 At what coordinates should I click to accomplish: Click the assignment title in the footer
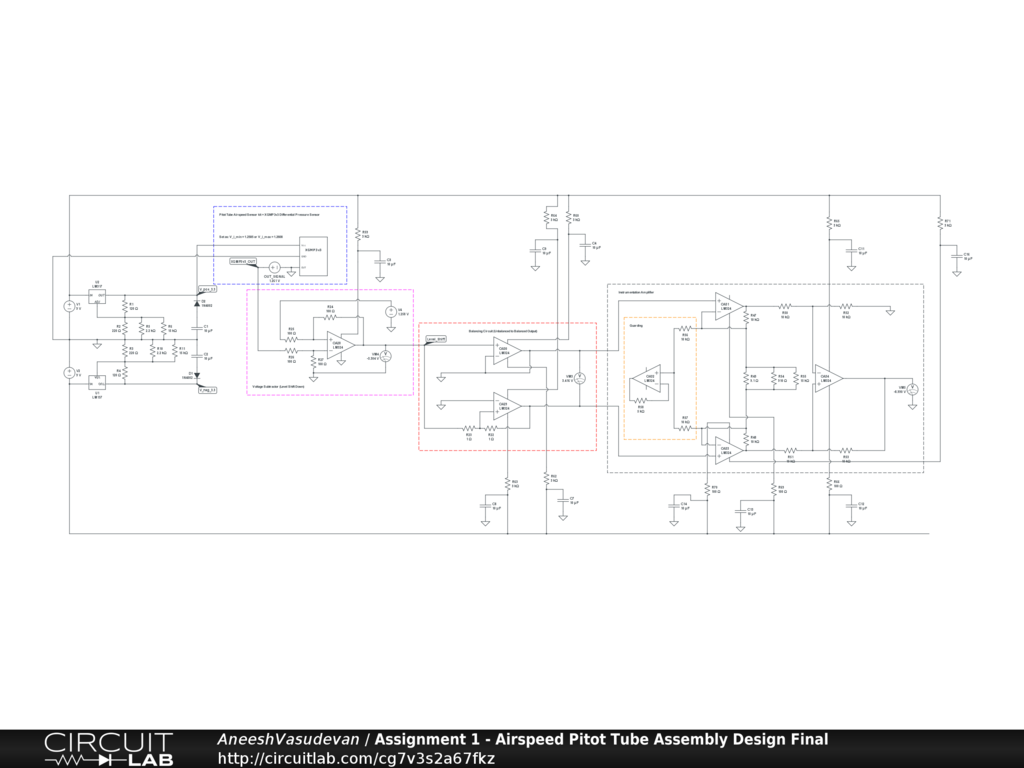click(x=601, y=739)
